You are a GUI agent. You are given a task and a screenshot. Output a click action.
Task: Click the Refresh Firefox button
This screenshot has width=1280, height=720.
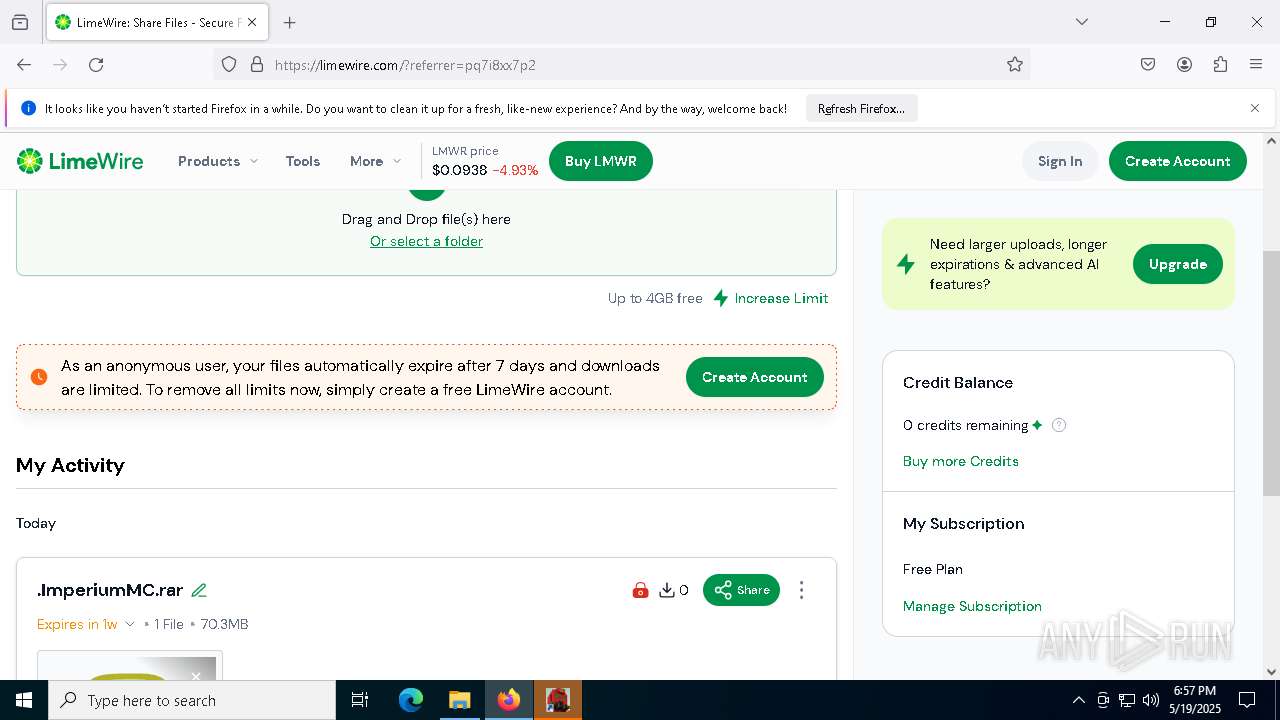861,108
